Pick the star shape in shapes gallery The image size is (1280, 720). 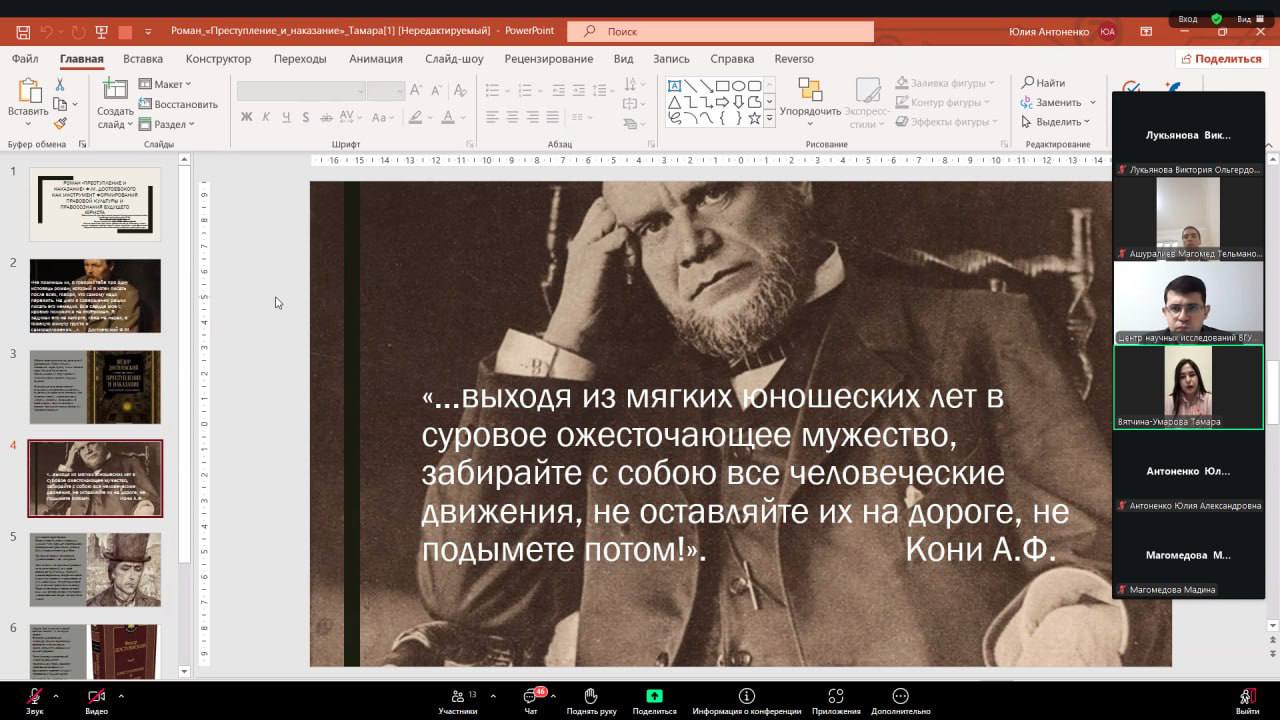click(754, 118)
